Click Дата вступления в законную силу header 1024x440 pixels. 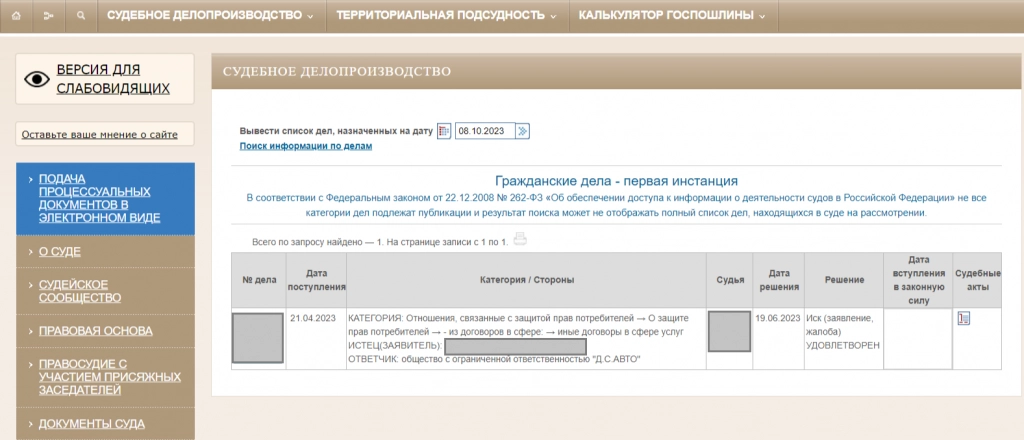click(x=918, y=280)
